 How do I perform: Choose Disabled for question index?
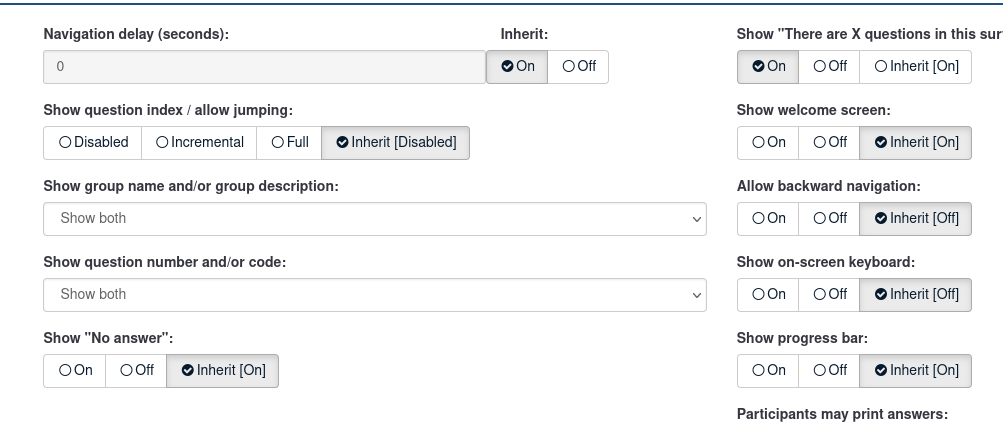[x=93, y=143]
